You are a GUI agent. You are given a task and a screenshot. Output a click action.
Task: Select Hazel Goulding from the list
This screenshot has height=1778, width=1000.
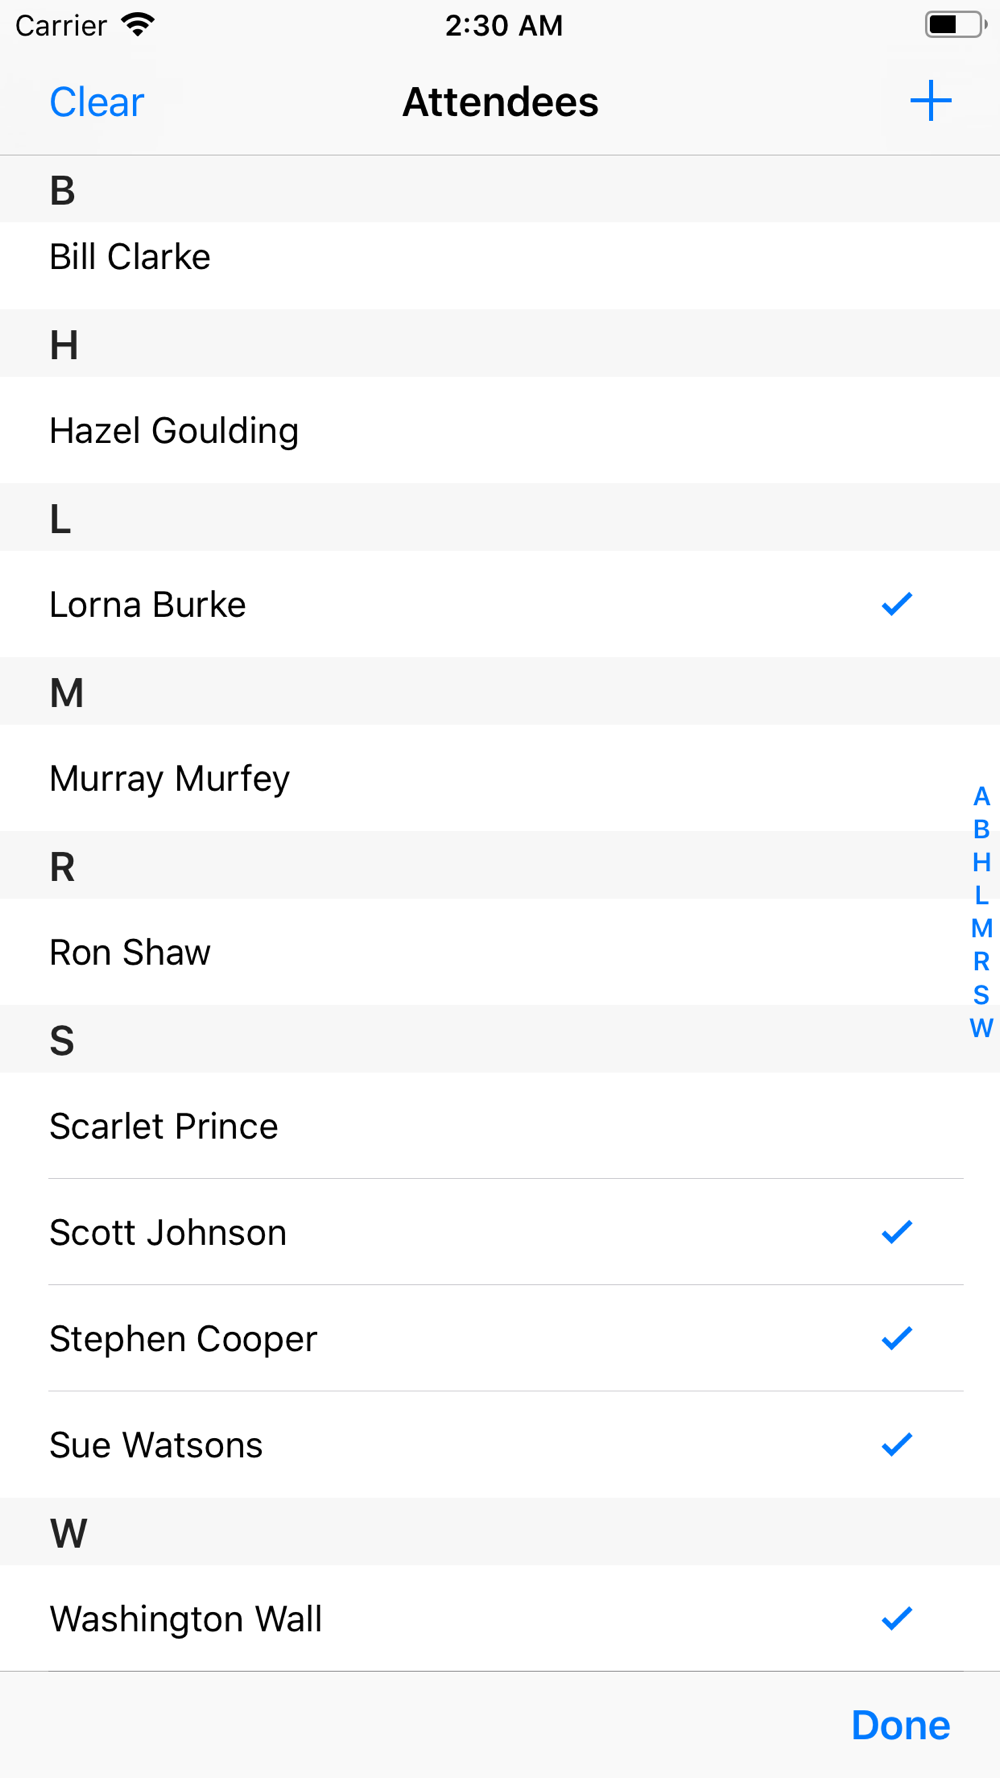pyautogui.click(x=500, y=430)
